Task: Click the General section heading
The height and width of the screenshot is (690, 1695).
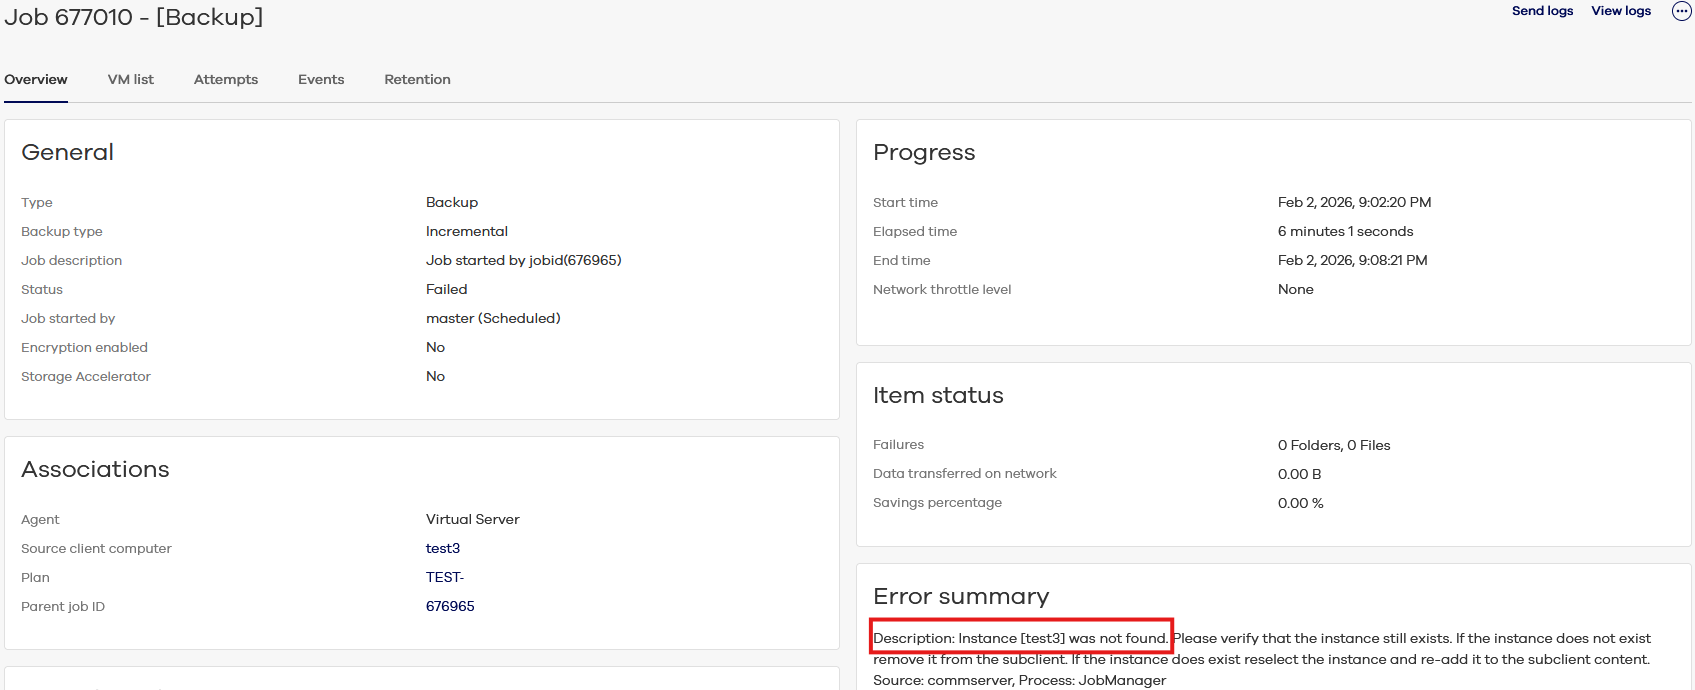Action: point(67,152)
